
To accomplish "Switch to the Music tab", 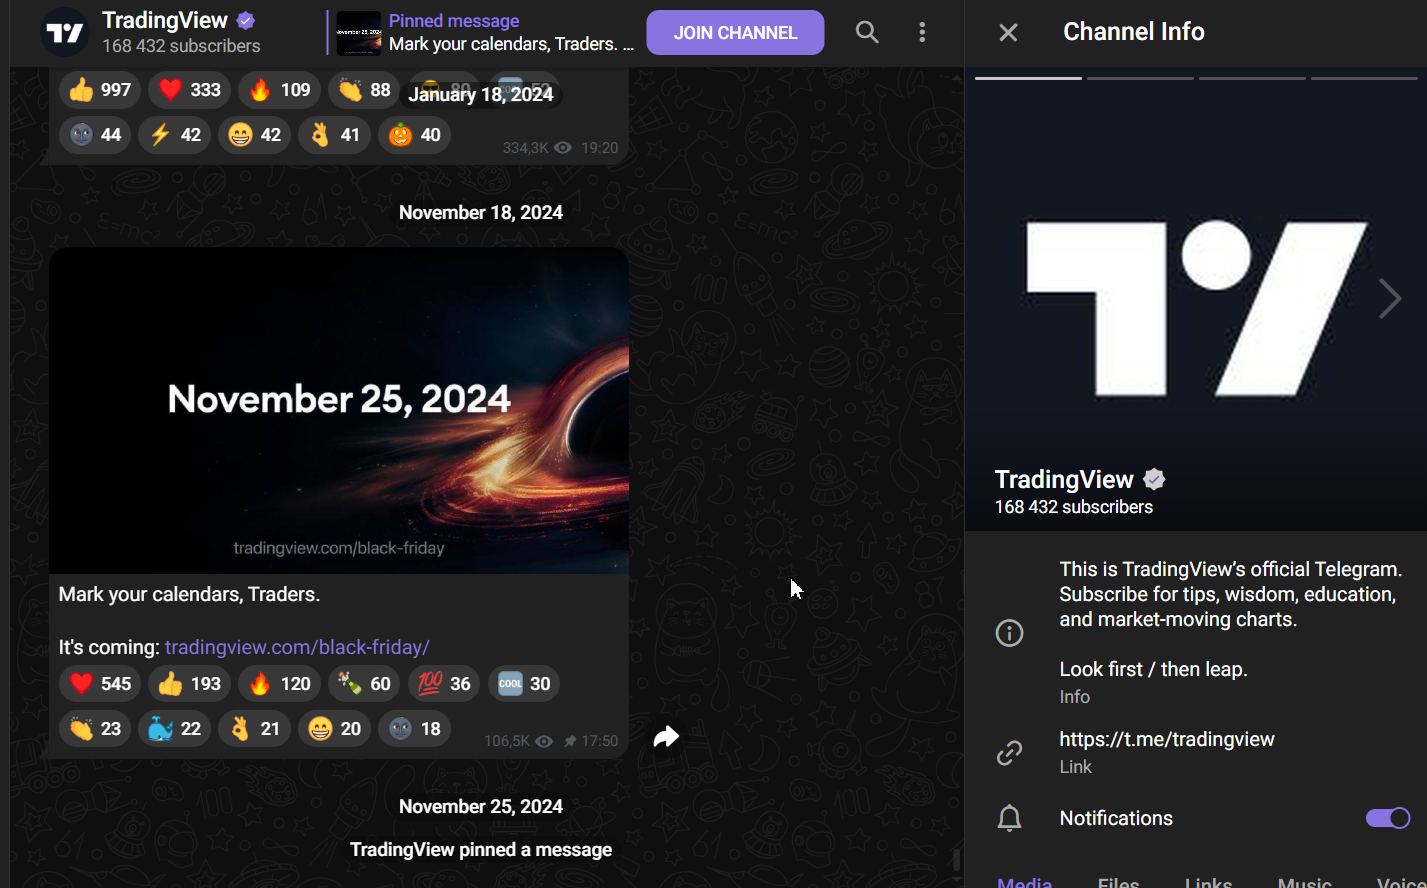I will pos(1304,883).
